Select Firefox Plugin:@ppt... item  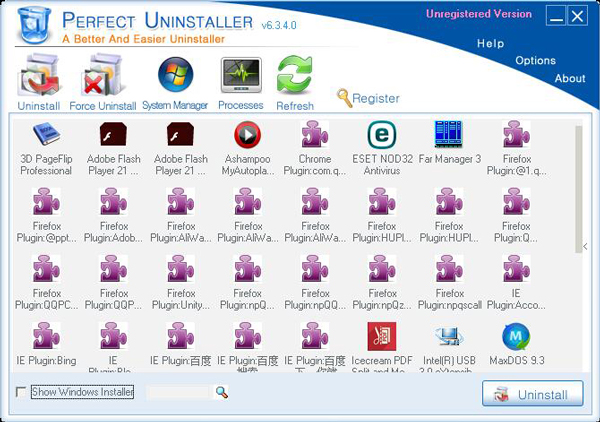[46, 215]
